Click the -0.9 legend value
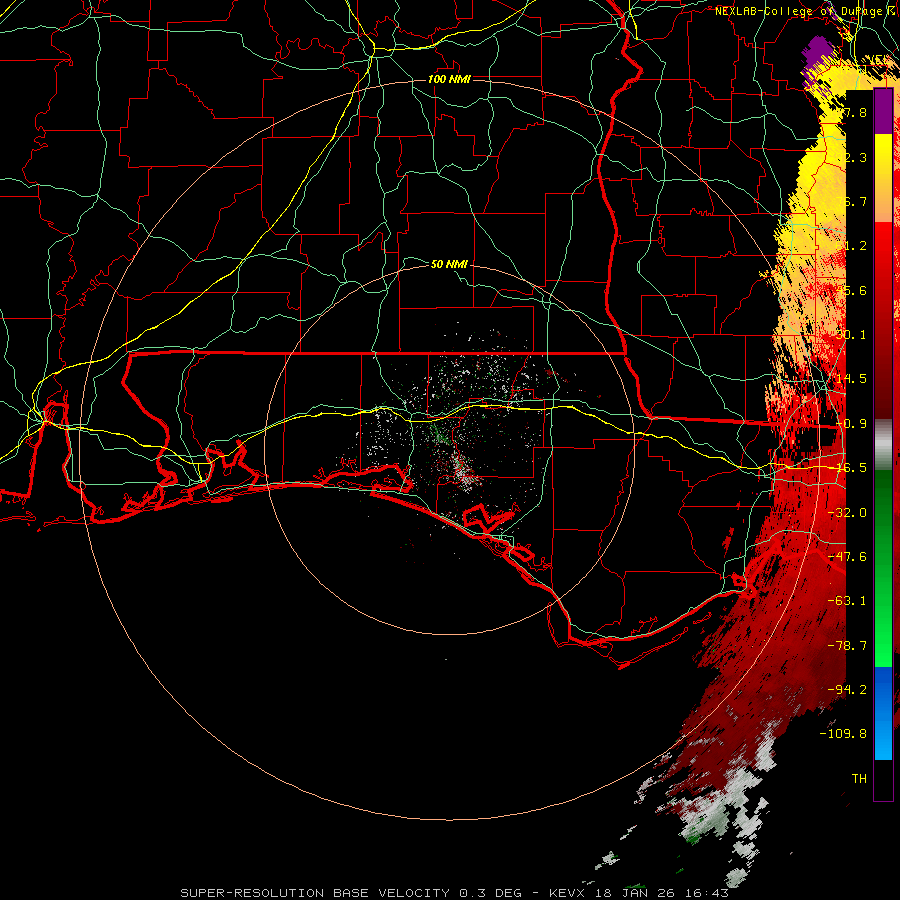900x900 pixels. [x=851, y=424]
